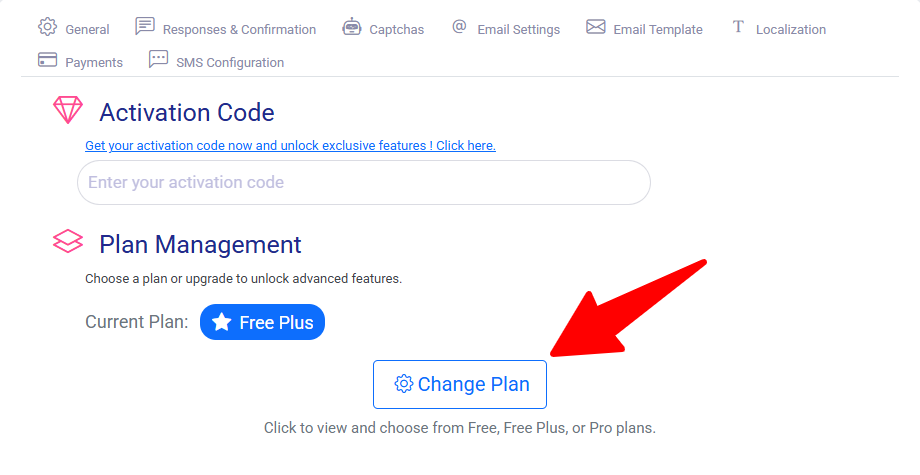Open the General settings tab
Screen dimensions: 920x475
tap(87, 30)
